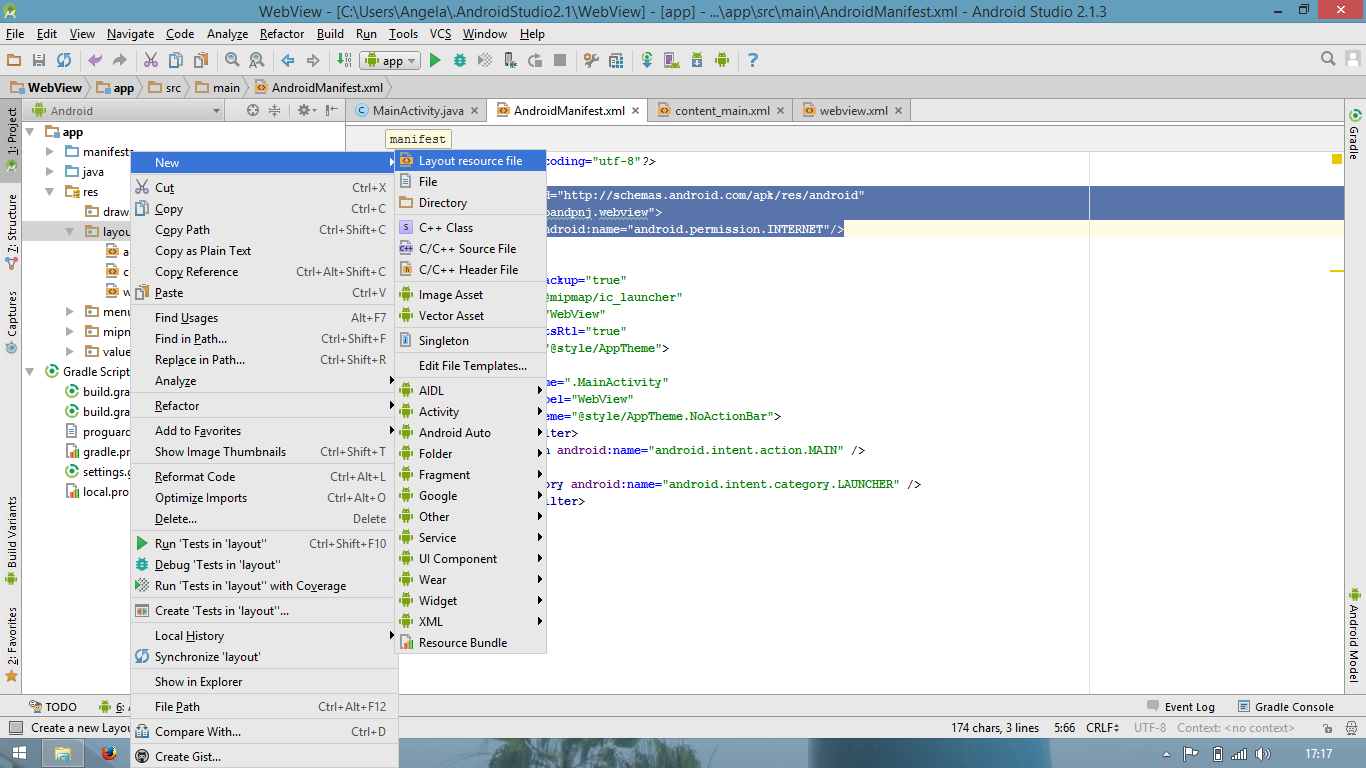The height and width of the screenshot is (768, 1366).
Task: Click the Stop square icon
Action: (560, 61)
